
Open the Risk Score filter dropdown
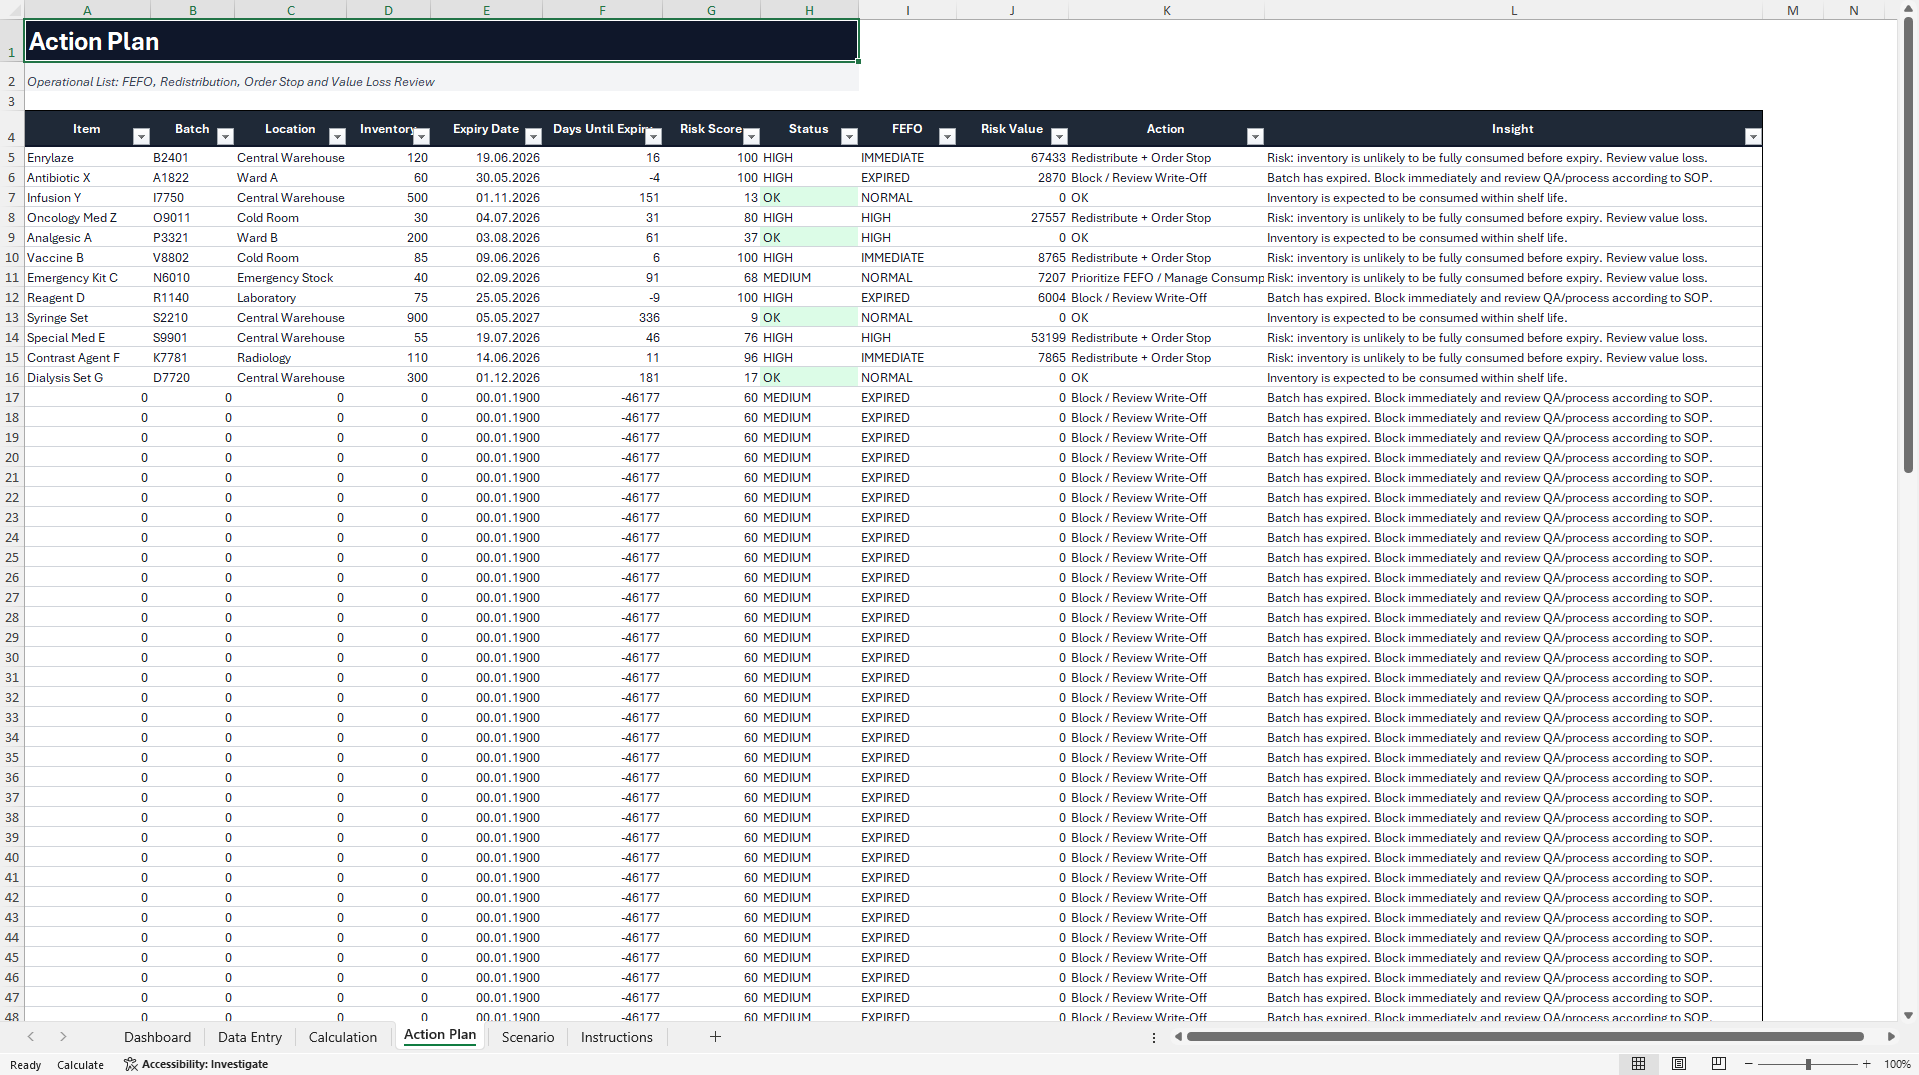(751, 137)
